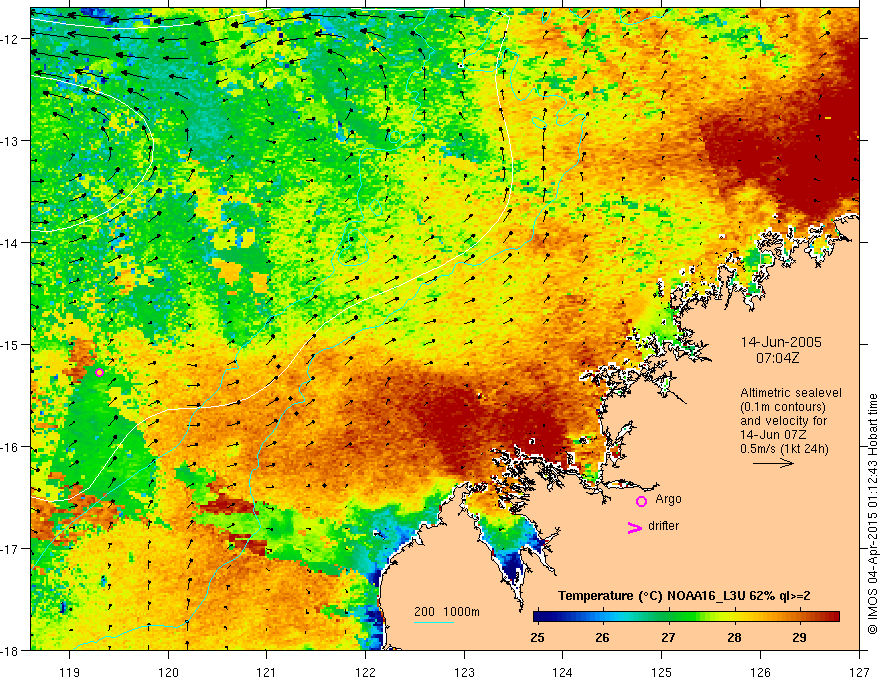Click the longitude label '123'
880x680 pixels.
coord(464,672)
